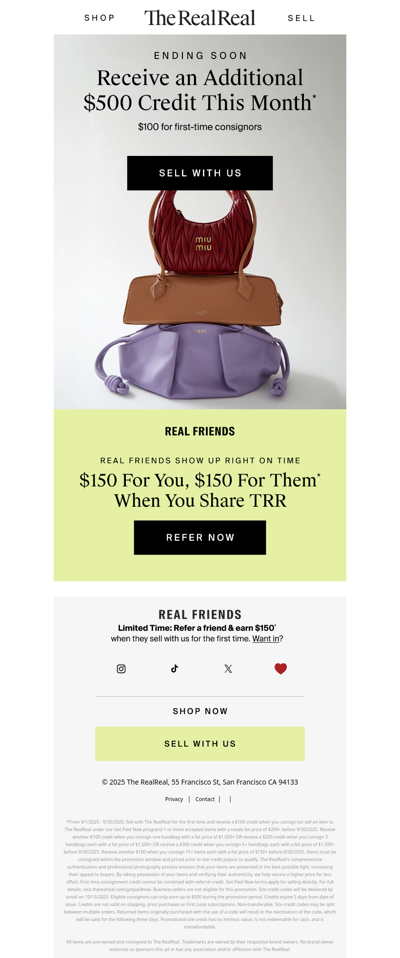The width and height of the screenshot is (400, 958).
Task: Open the Instagram social icon
Action: point(121,668)
